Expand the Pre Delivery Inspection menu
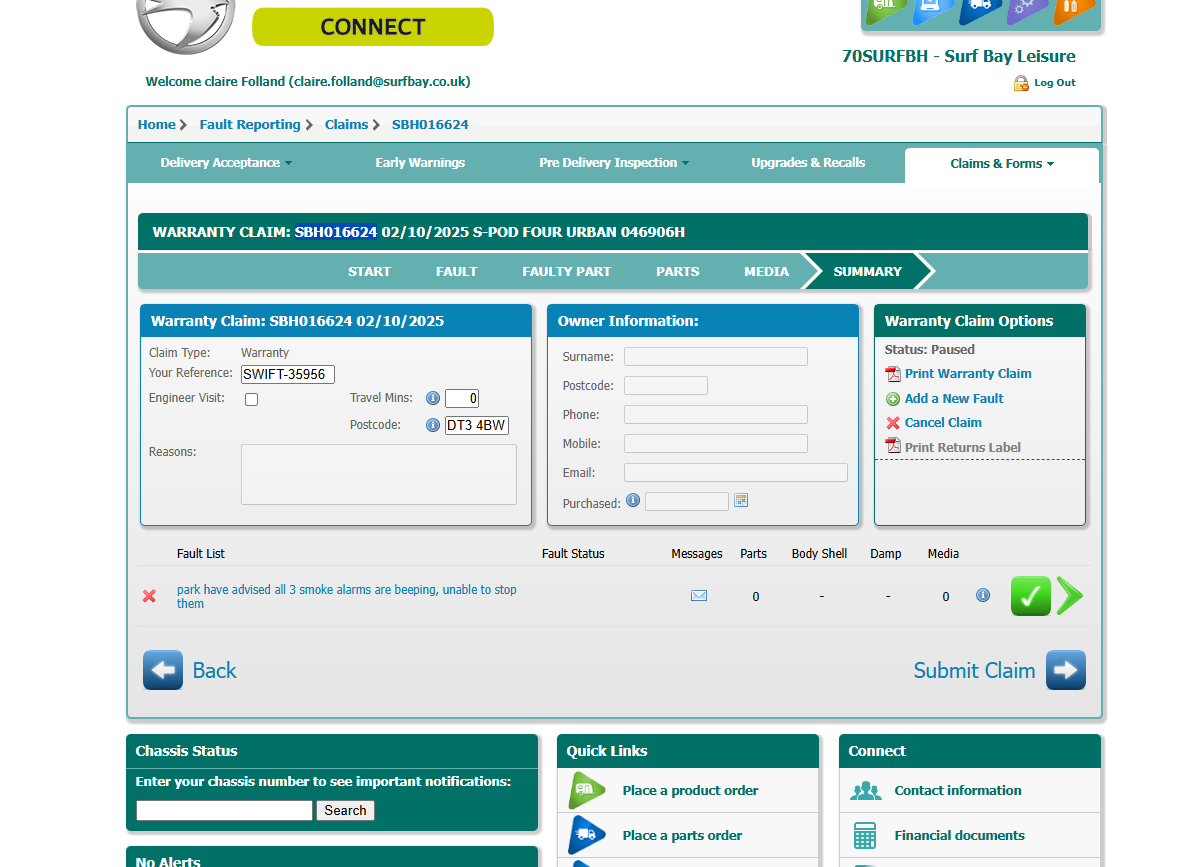The width and height of the screenshot is (1182, 867). point(614,163)
